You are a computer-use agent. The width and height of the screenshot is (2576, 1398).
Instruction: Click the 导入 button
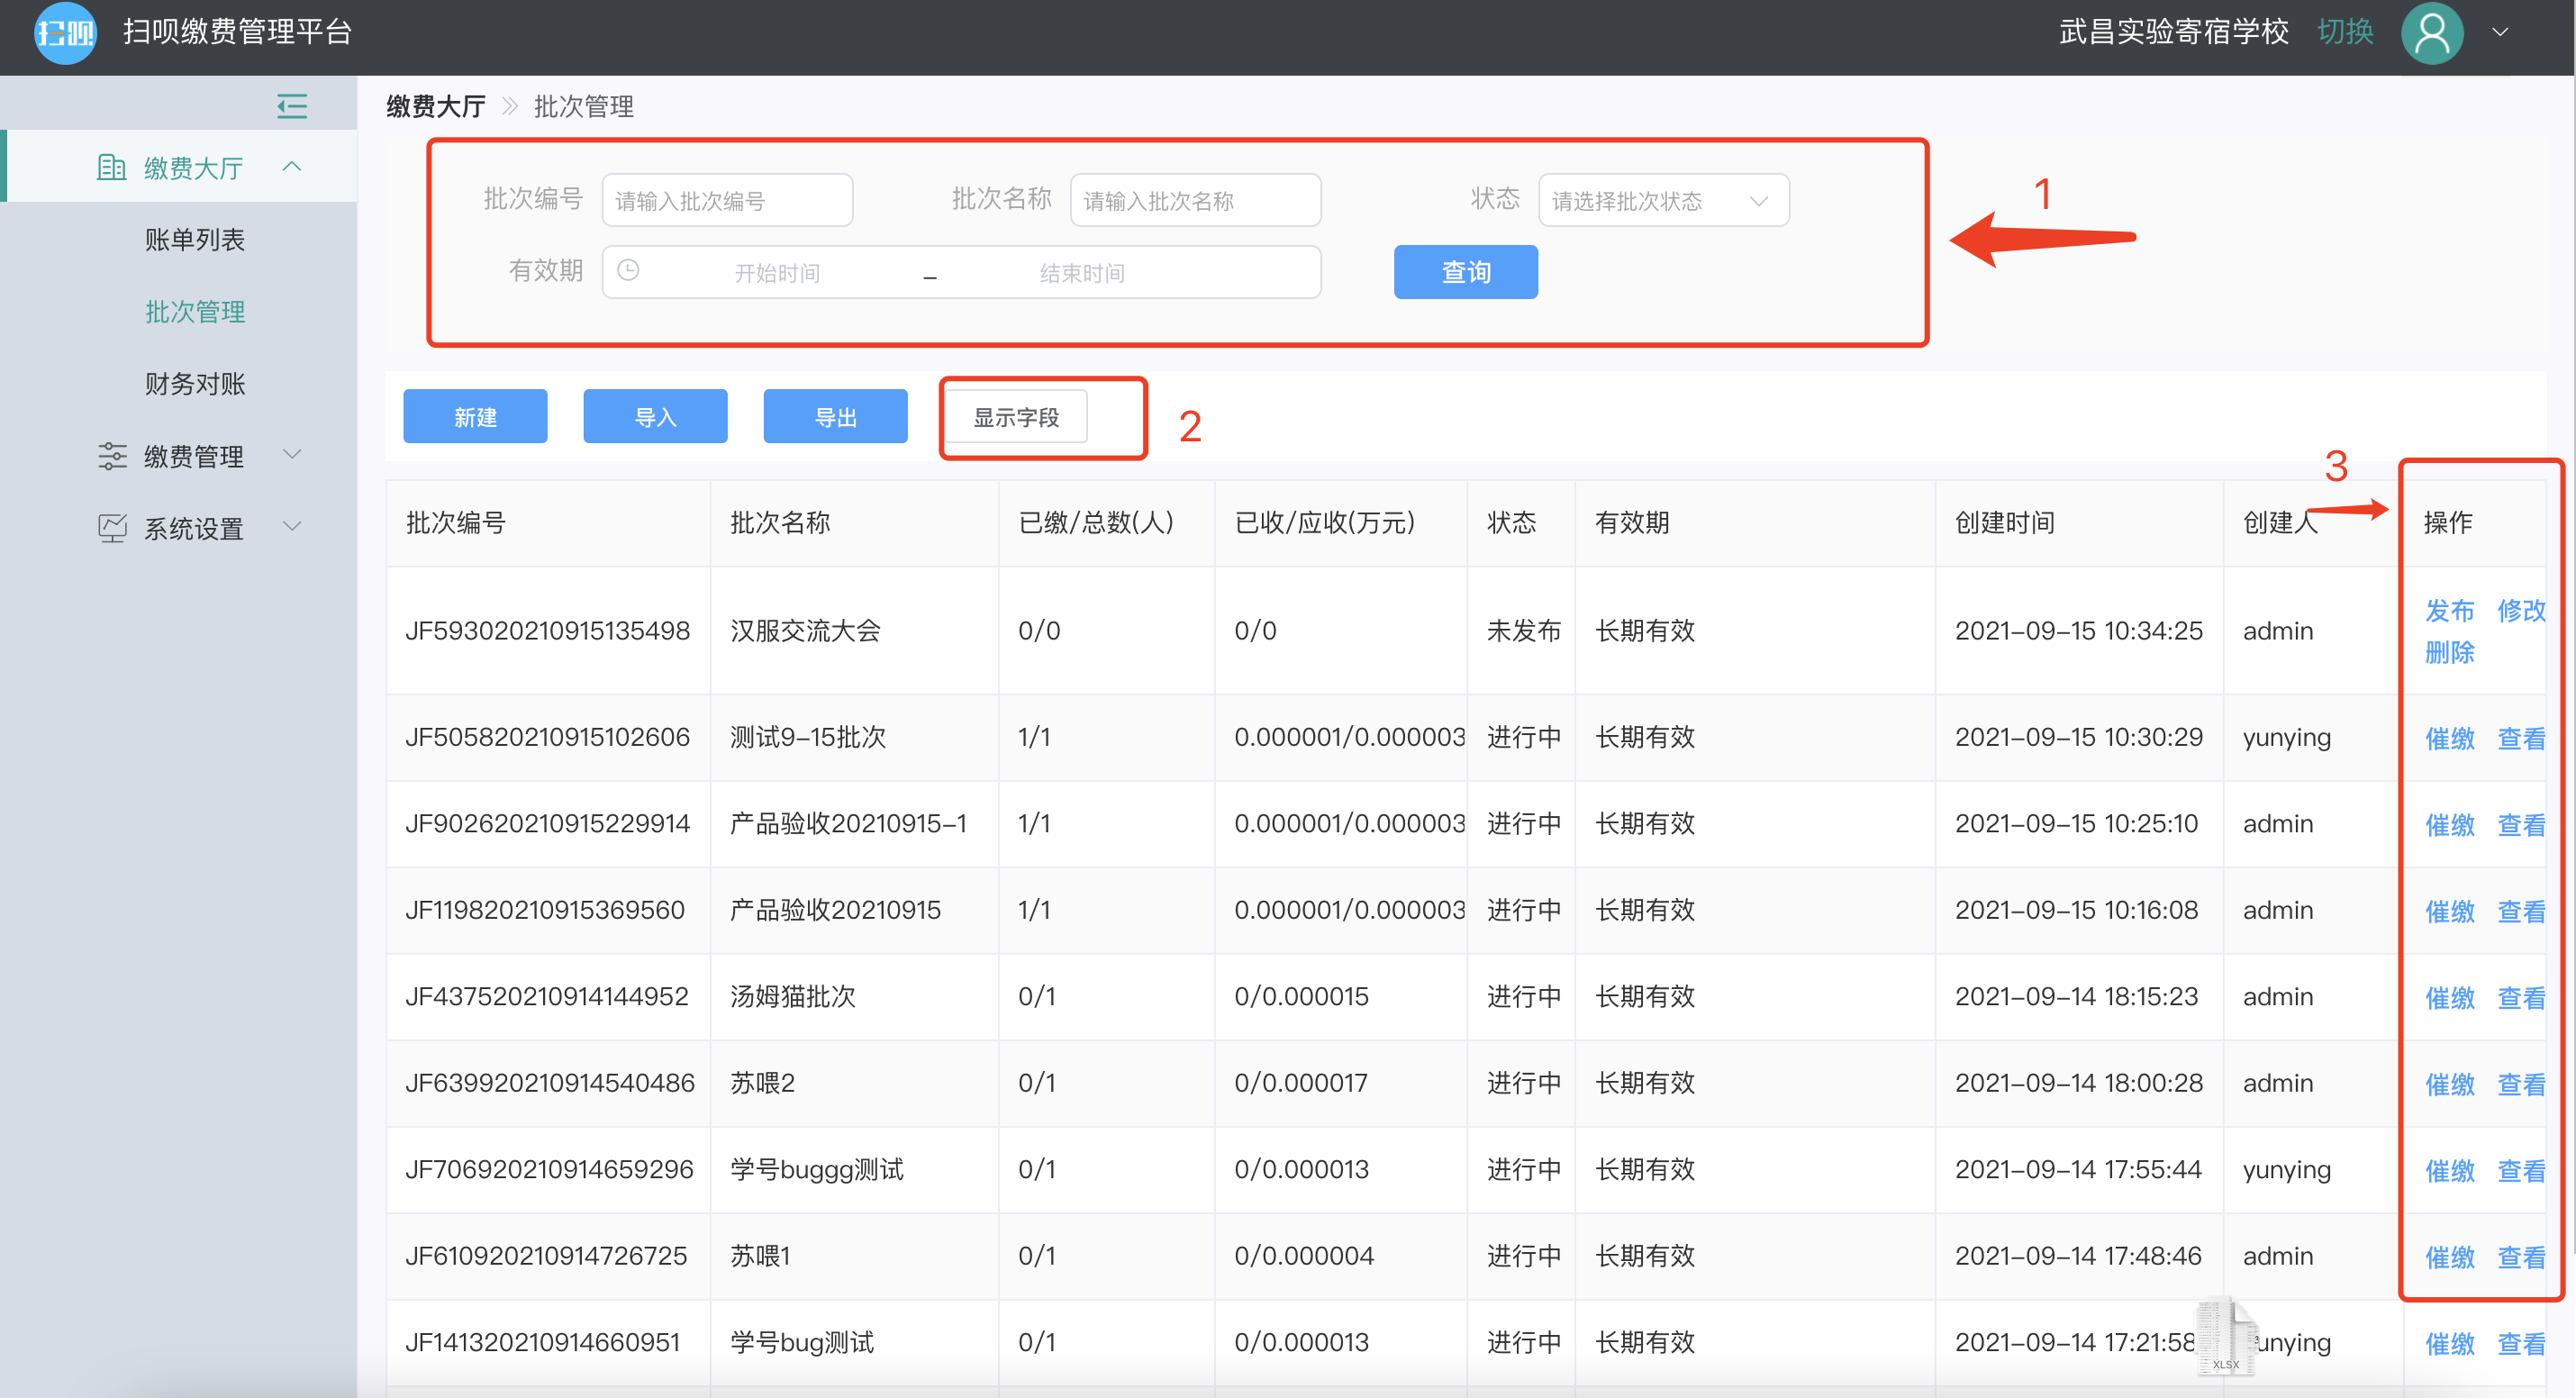[x=655, y=416]
